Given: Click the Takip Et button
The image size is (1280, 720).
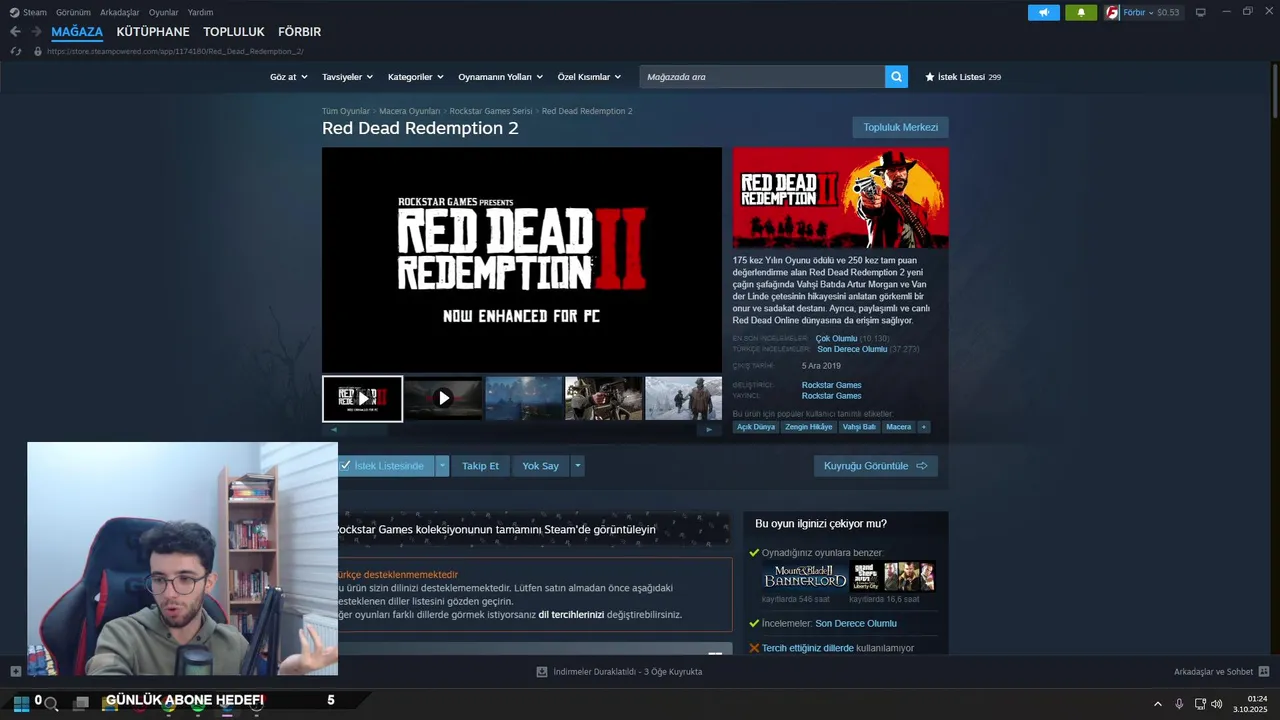Looking at the screenshot, I should 480,466.
